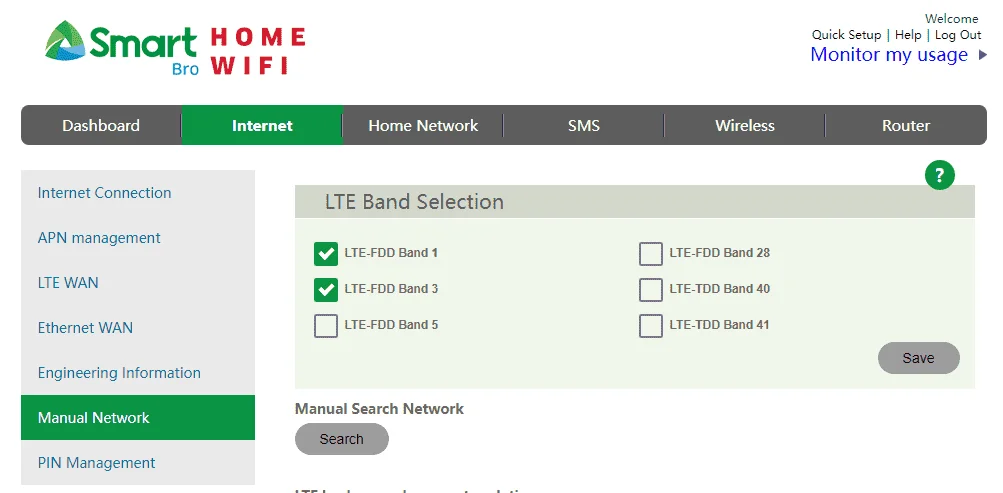The height and width of the screenshot is (493, 1003).
Task: Tick the LTE-TDD Band 40 checkbox
Action: 651,289
